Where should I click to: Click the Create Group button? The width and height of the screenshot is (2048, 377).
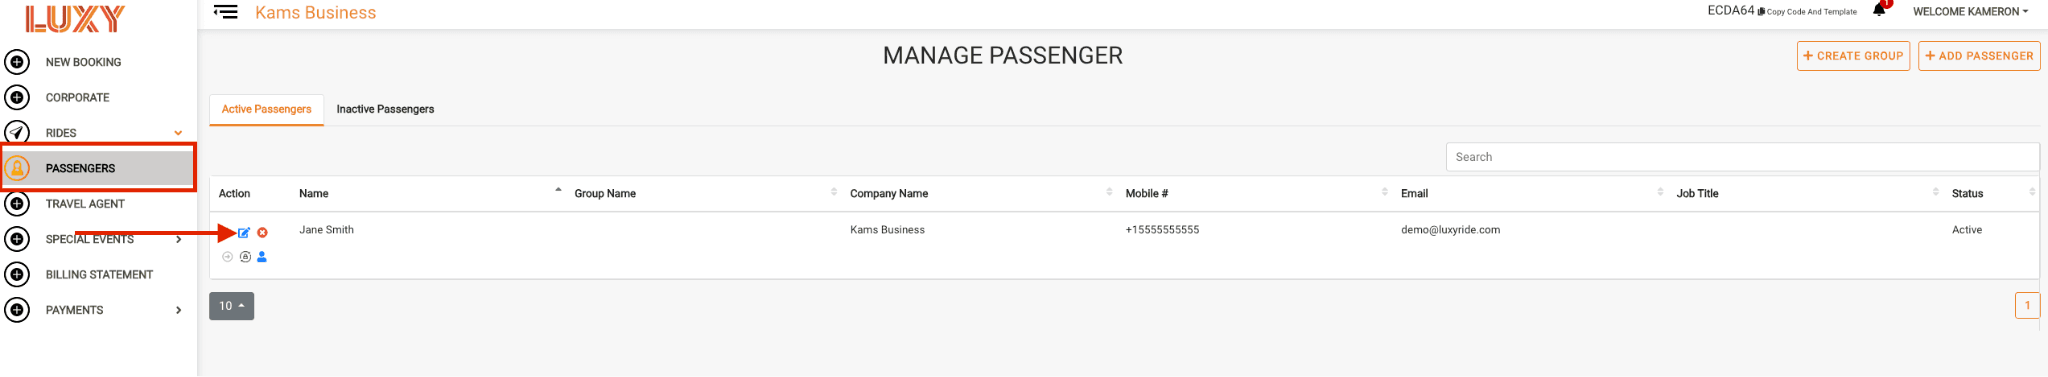[1853, 56]
